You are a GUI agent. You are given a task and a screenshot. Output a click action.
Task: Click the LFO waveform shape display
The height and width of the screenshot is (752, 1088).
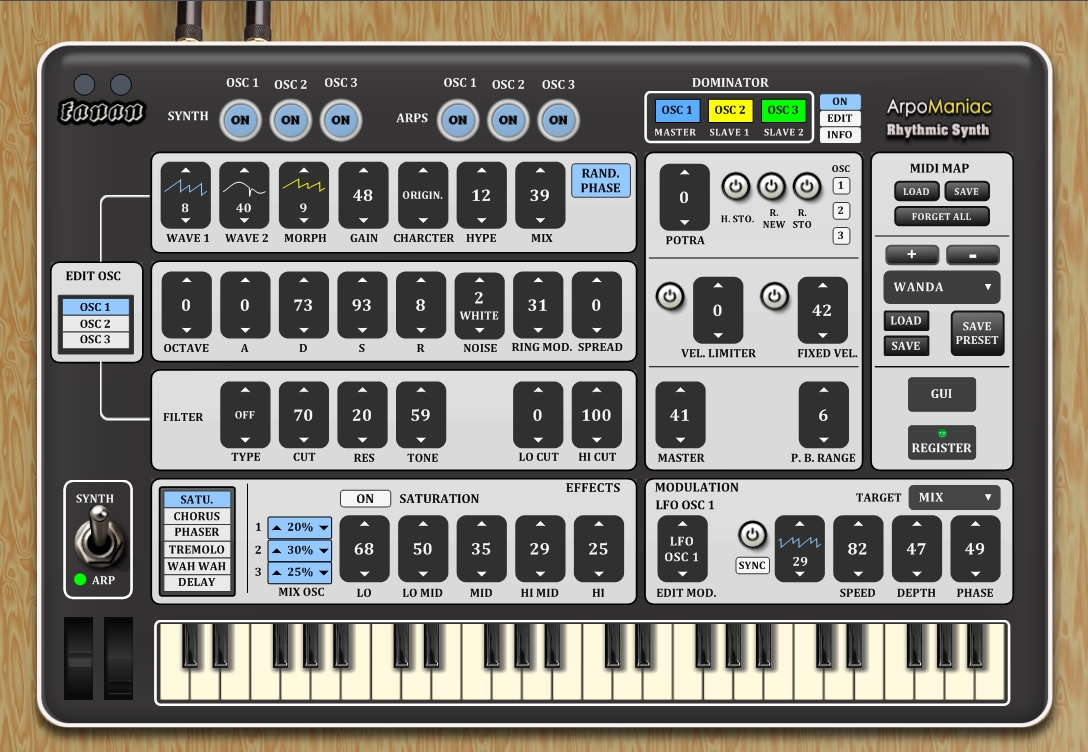click(799, 542)
